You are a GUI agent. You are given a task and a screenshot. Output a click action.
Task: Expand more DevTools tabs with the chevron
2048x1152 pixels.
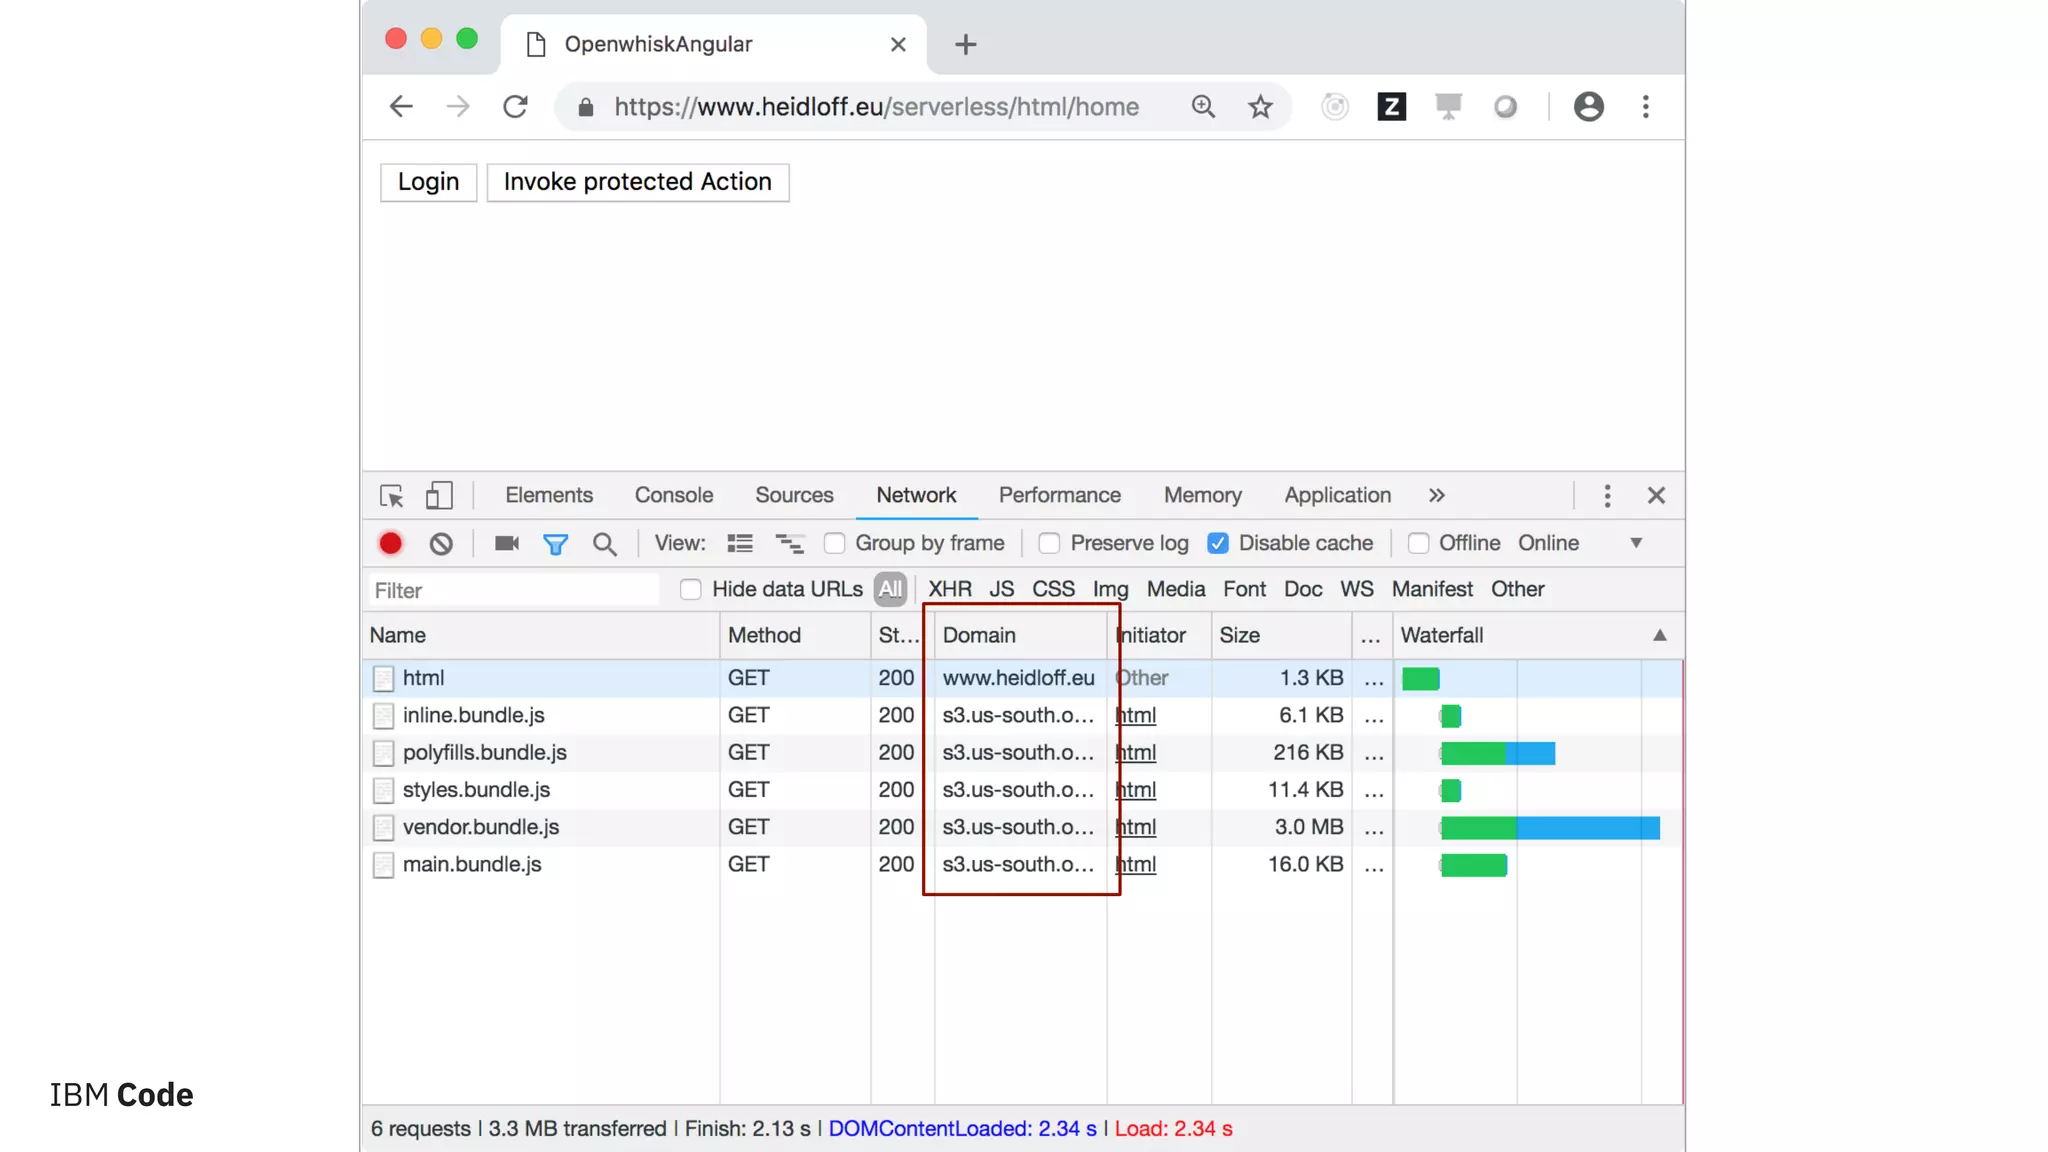coord(1437,495)
